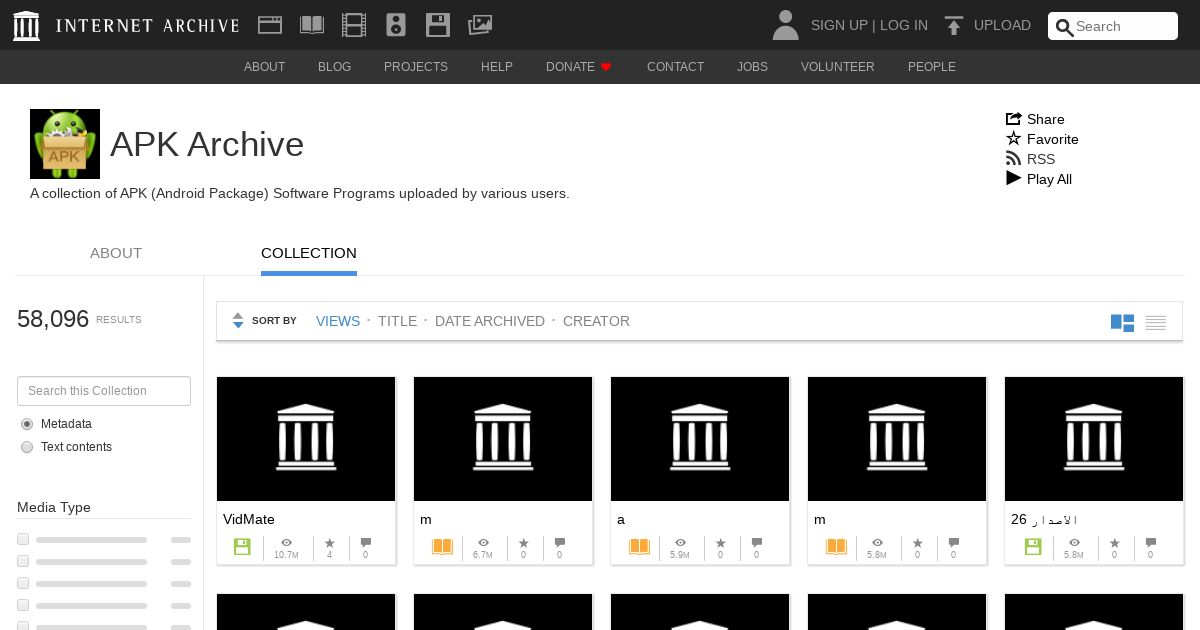This screenshot has width=1200, height=630.
Task: Open the software floppy disk icon
Action: coord(438,25)
